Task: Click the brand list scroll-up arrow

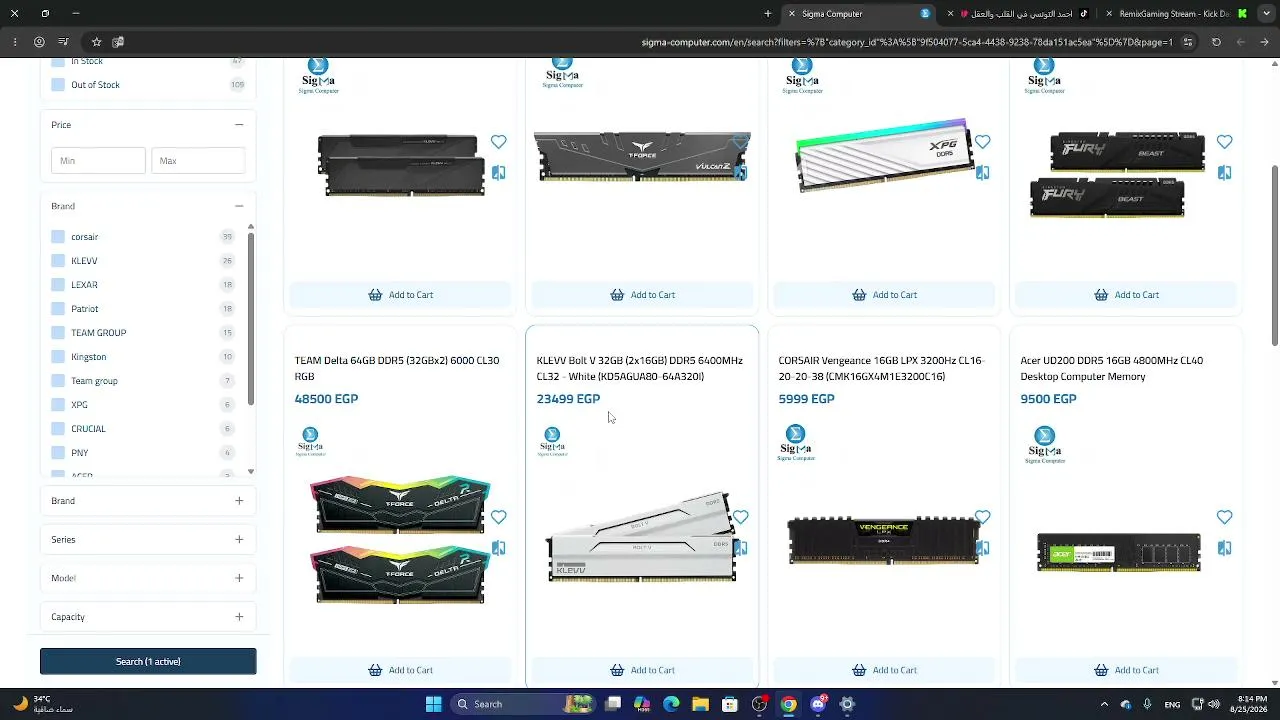Action: tap(250, 227)
